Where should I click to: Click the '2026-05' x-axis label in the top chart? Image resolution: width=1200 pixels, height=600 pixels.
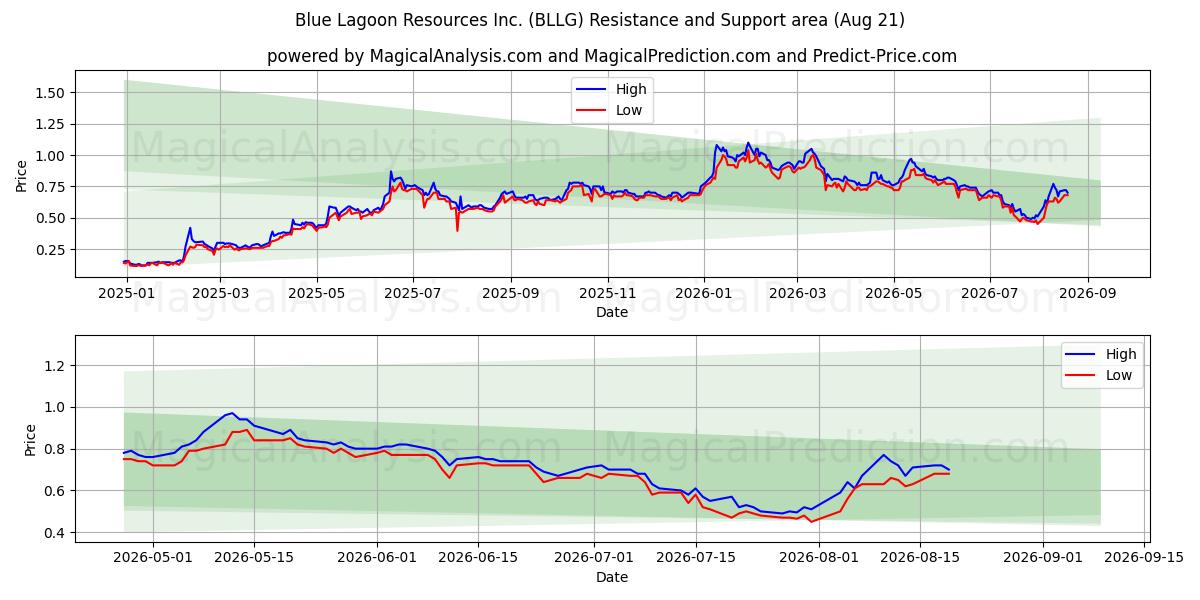pyautogui.click(x=894, y=294)
